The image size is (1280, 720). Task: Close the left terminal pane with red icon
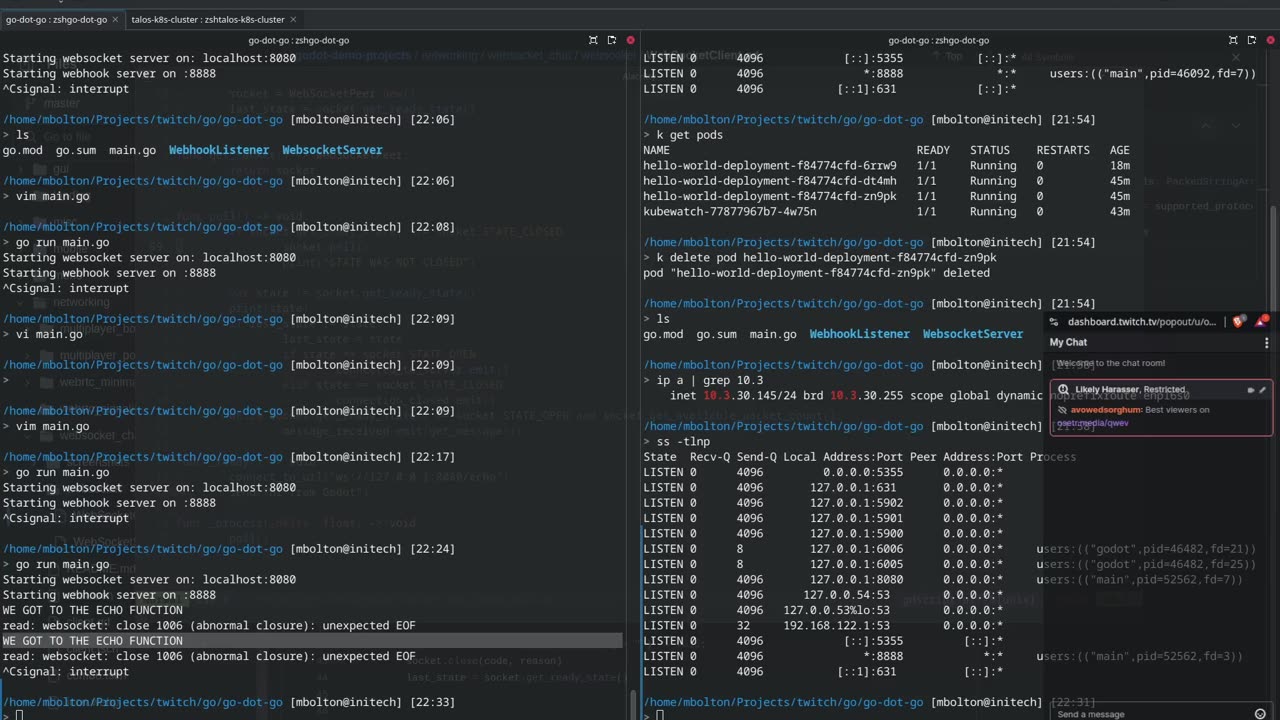(x=630, y=40)
